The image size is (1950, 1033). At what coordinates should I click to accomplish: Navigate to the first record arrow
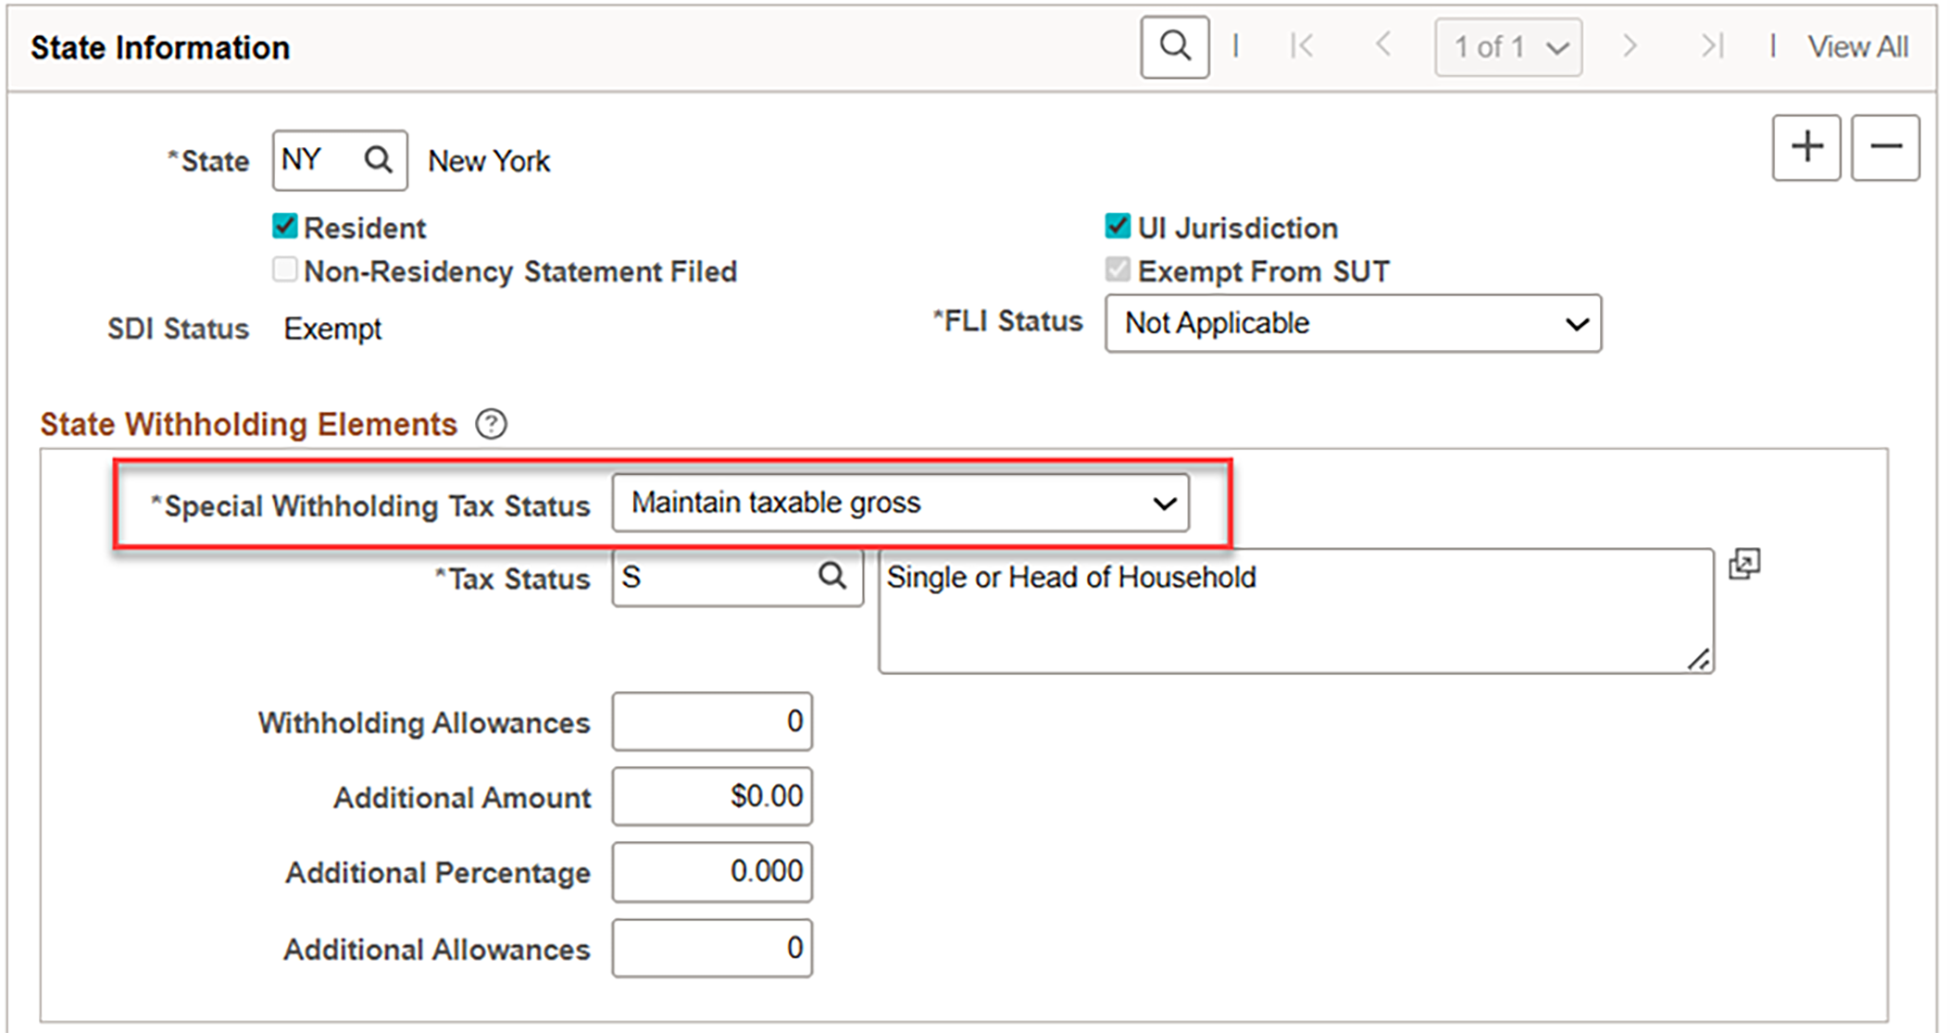pyautogui.click(x=1302, y=46)
